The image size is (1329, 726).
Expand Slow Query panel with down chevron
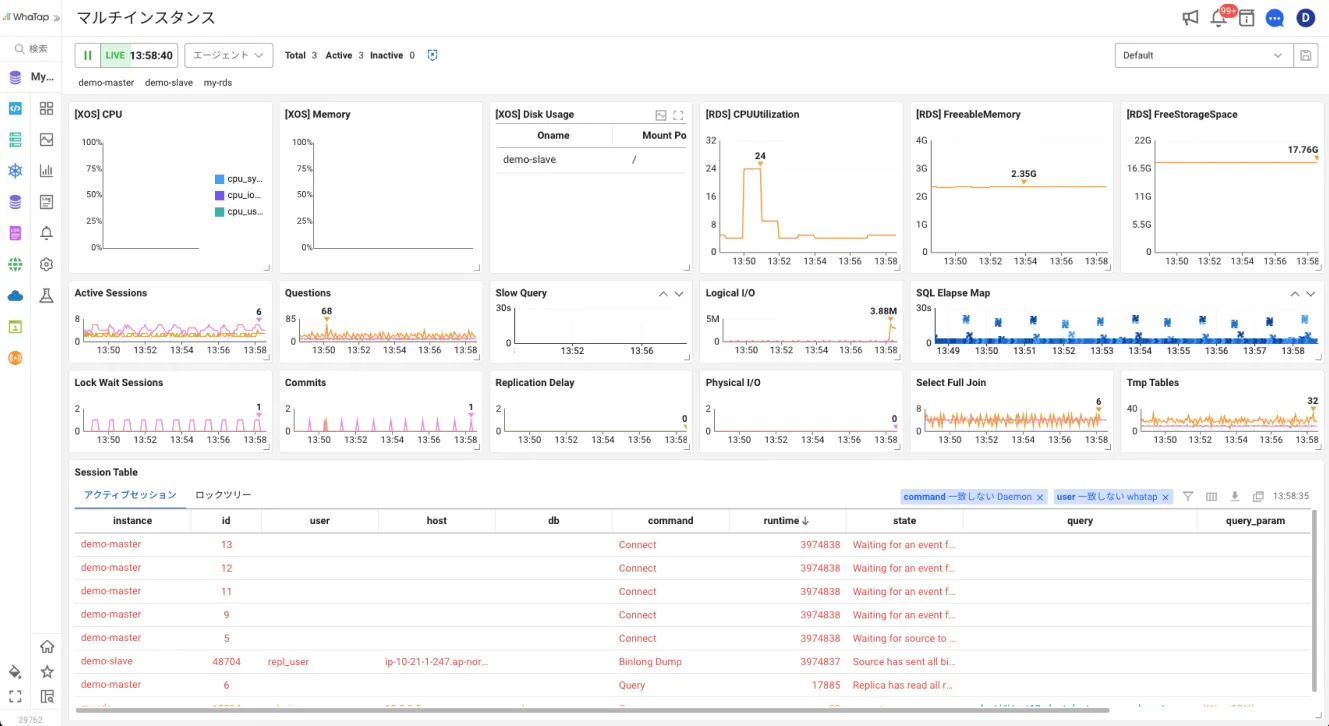pos(679,294)
